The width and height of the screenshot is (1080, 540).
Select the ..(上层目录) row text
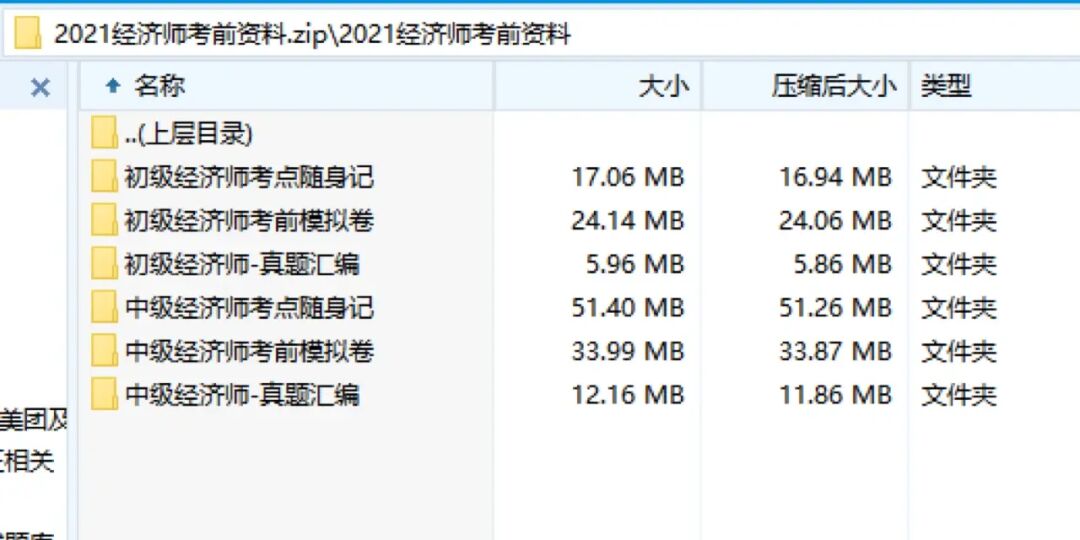(x=189, y=134)
